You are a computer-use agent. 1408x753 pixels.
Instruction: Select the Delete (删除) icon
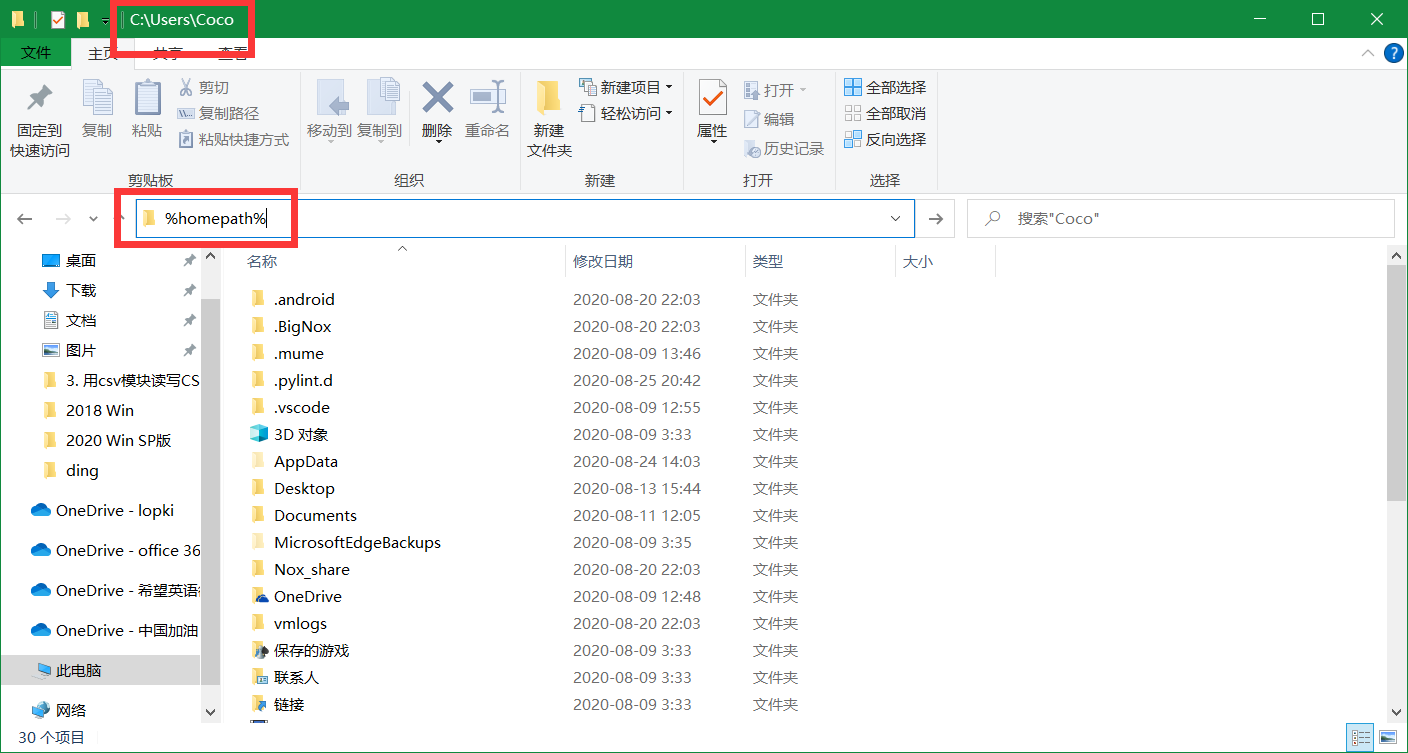[437, 110]
